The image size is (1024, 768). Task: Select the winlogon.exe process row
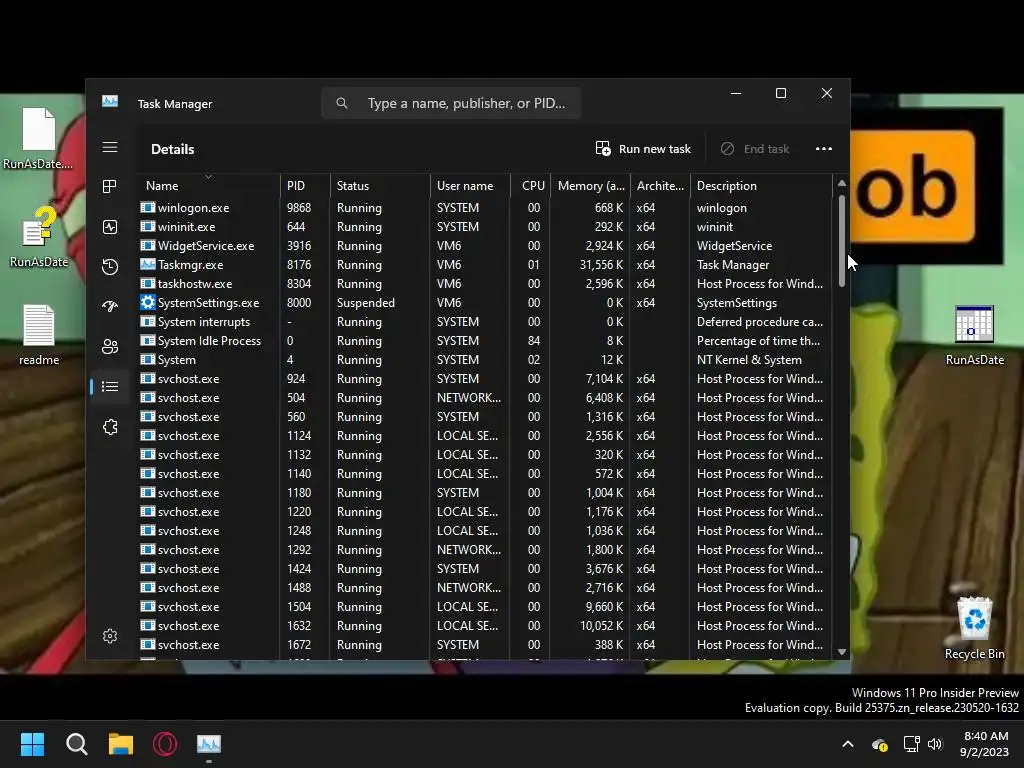[485, 208]
